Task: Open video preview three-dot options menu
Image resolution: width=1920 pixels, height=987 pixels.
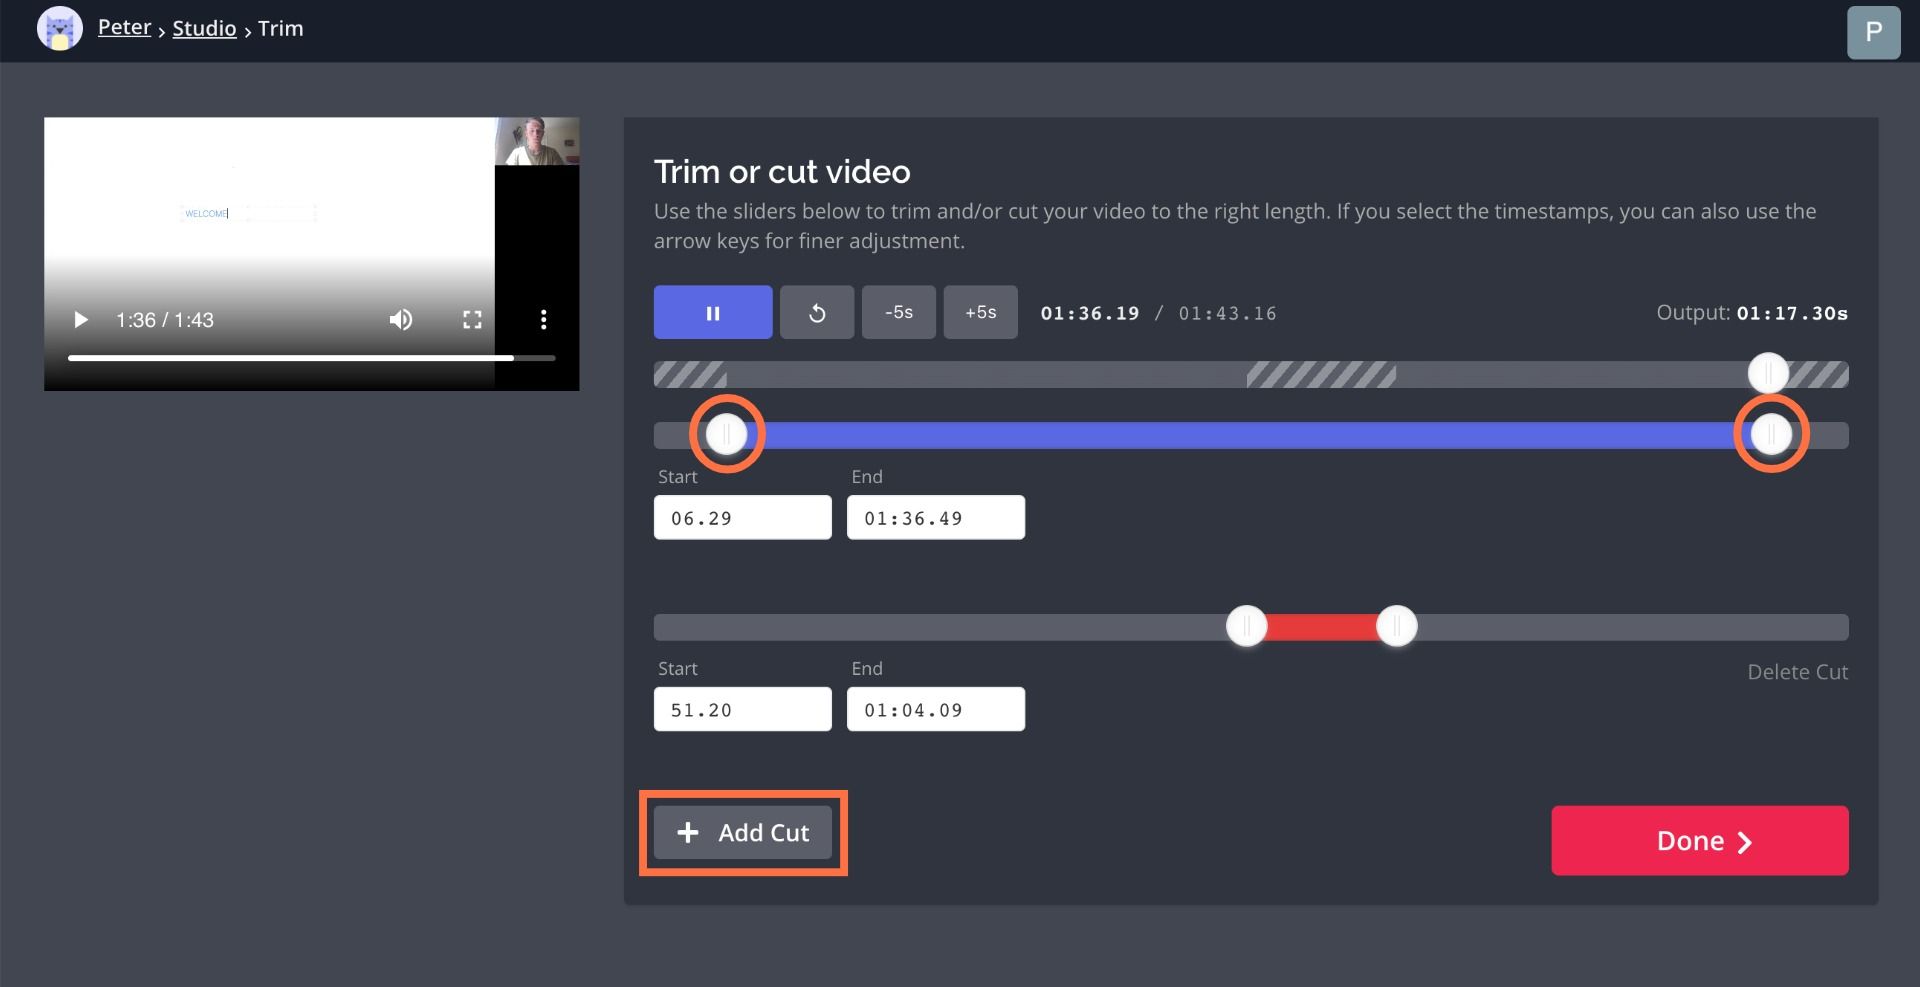Action: point(543,320)
